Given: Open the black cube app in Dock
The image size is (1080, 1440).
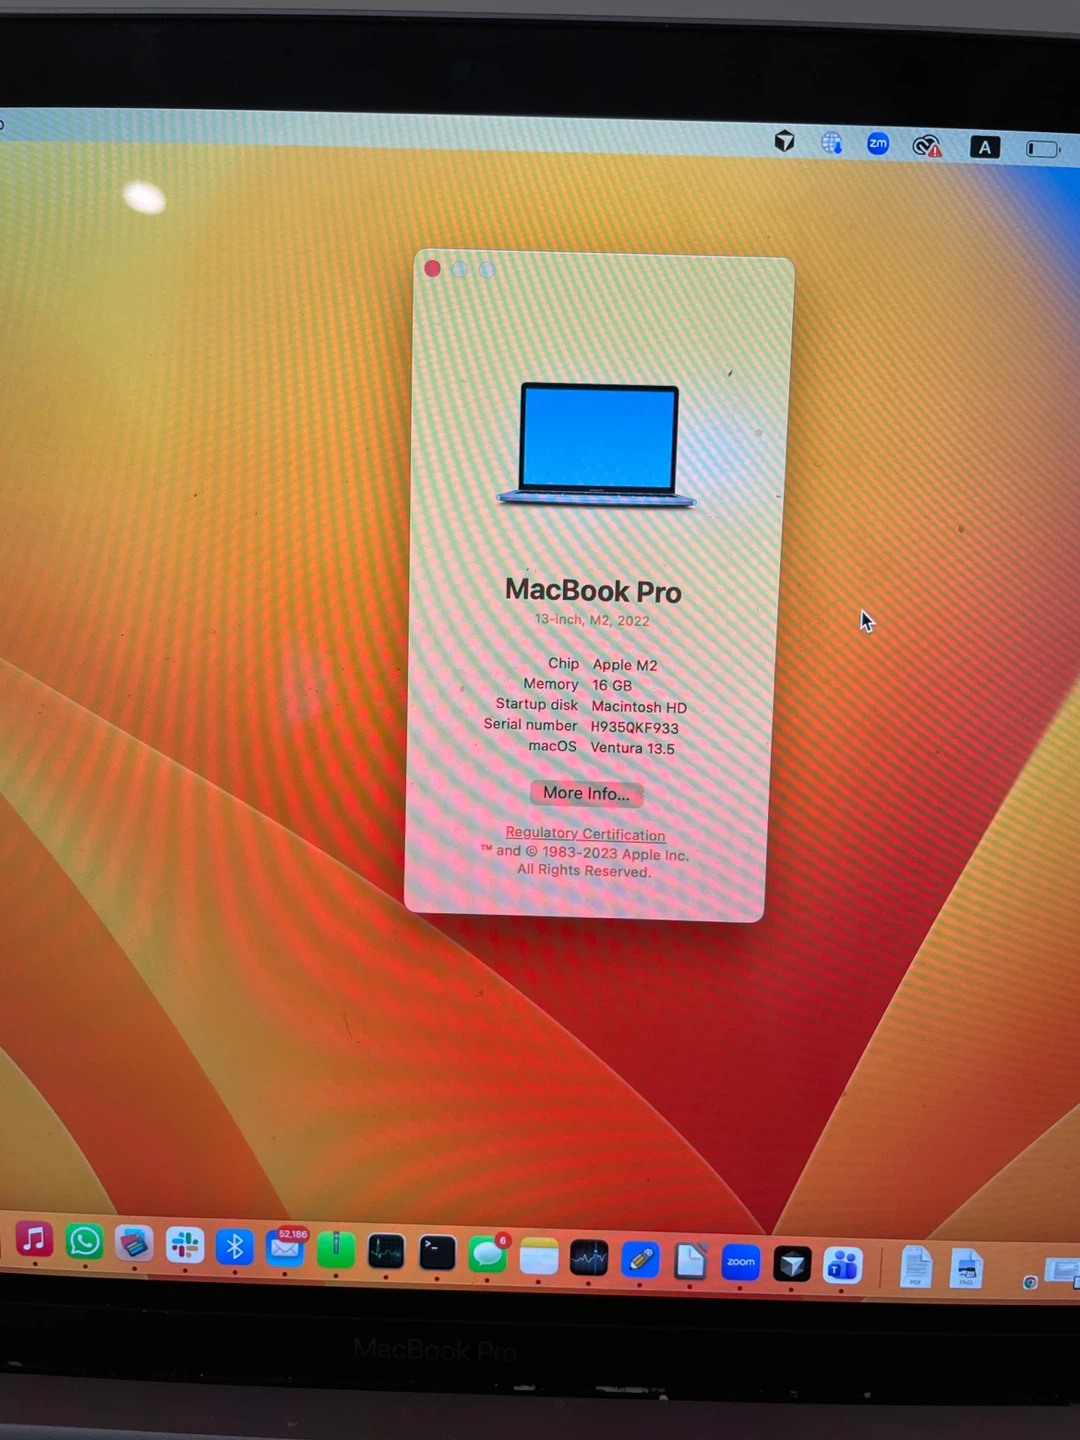Looking at the screenshot, I should click(x=792, y=1264).
